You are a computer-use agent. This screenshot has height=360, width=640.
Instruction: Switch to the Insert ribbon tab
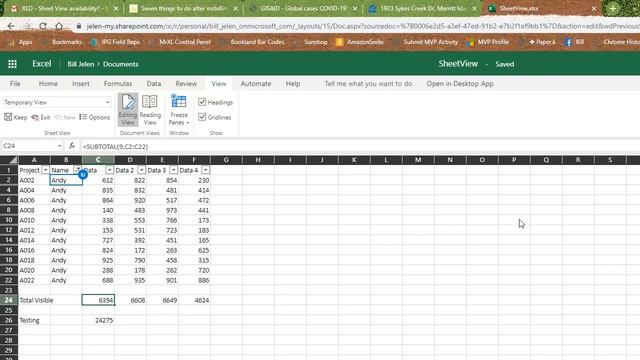(80, 84)
